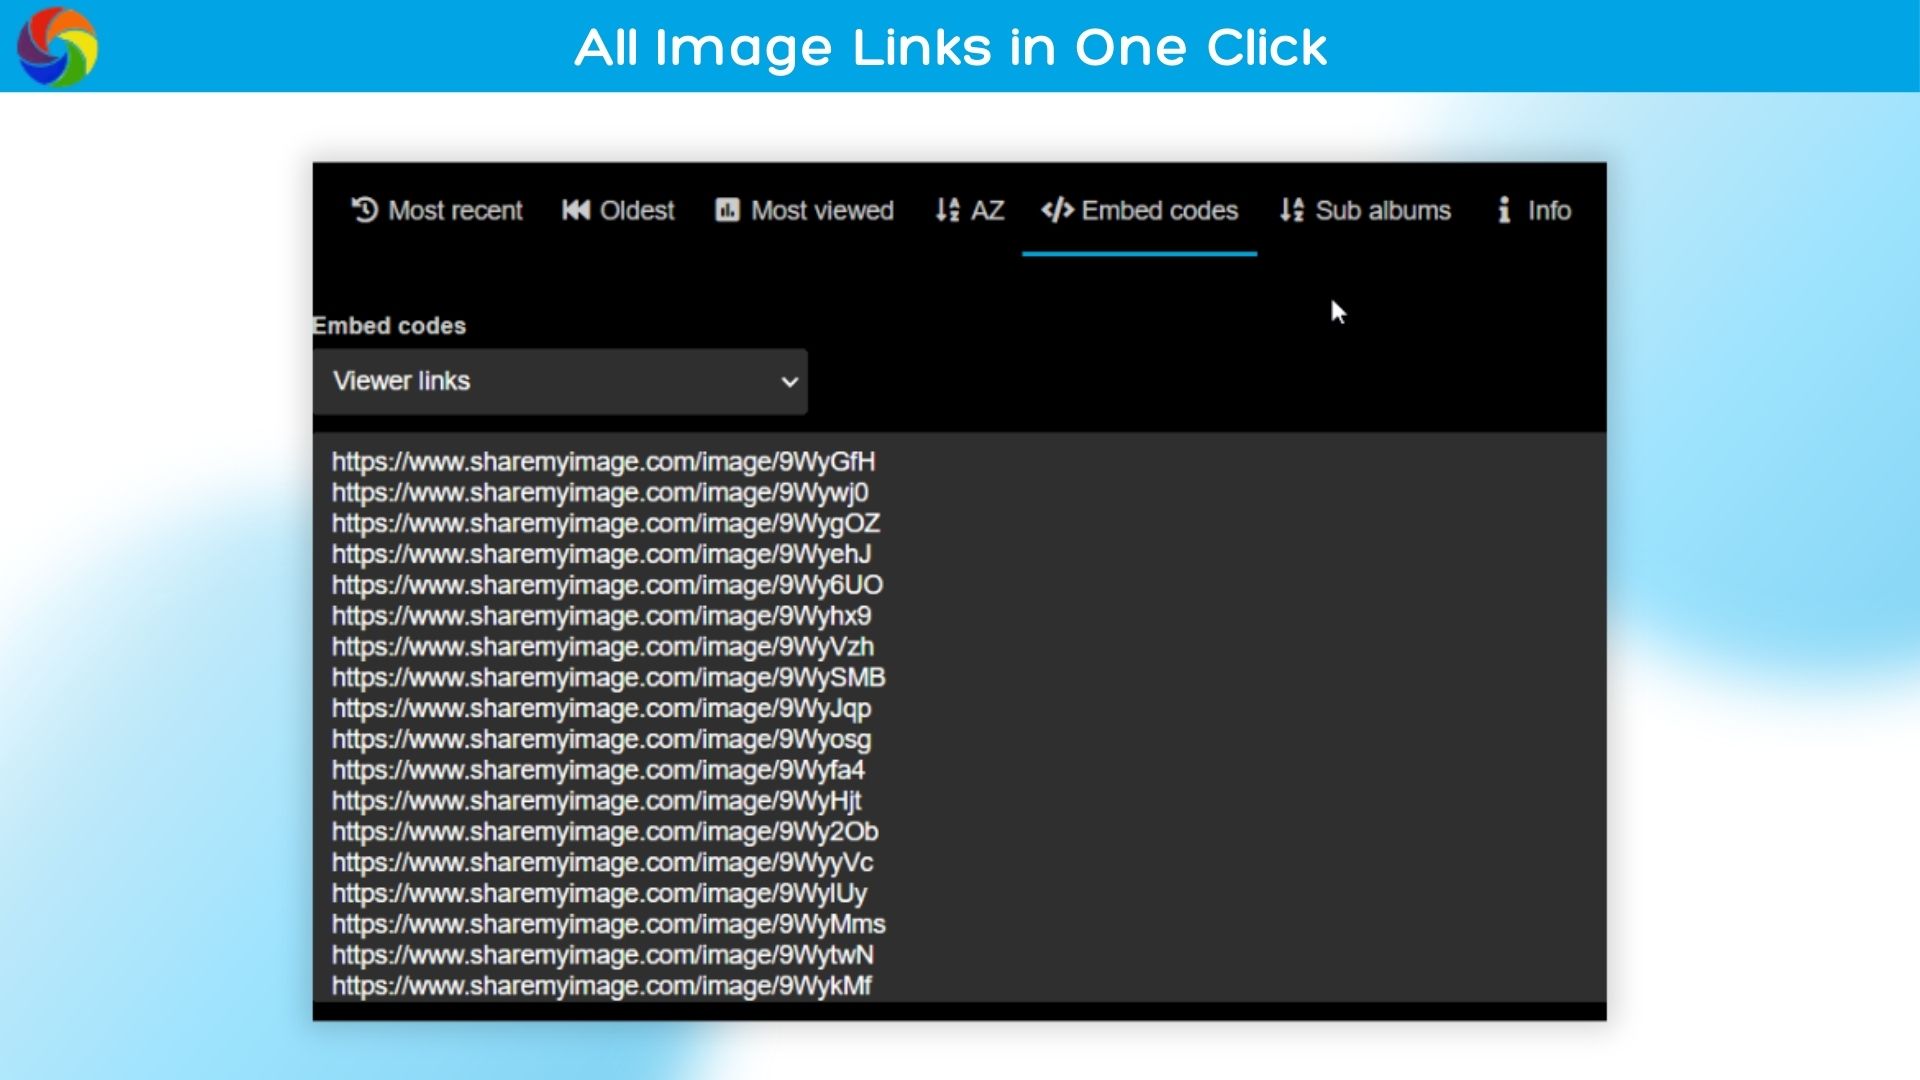Open the Viewer links dropdown
Screen dimensions: 1920x1080
pyautogui.click(x=559, y=381)
